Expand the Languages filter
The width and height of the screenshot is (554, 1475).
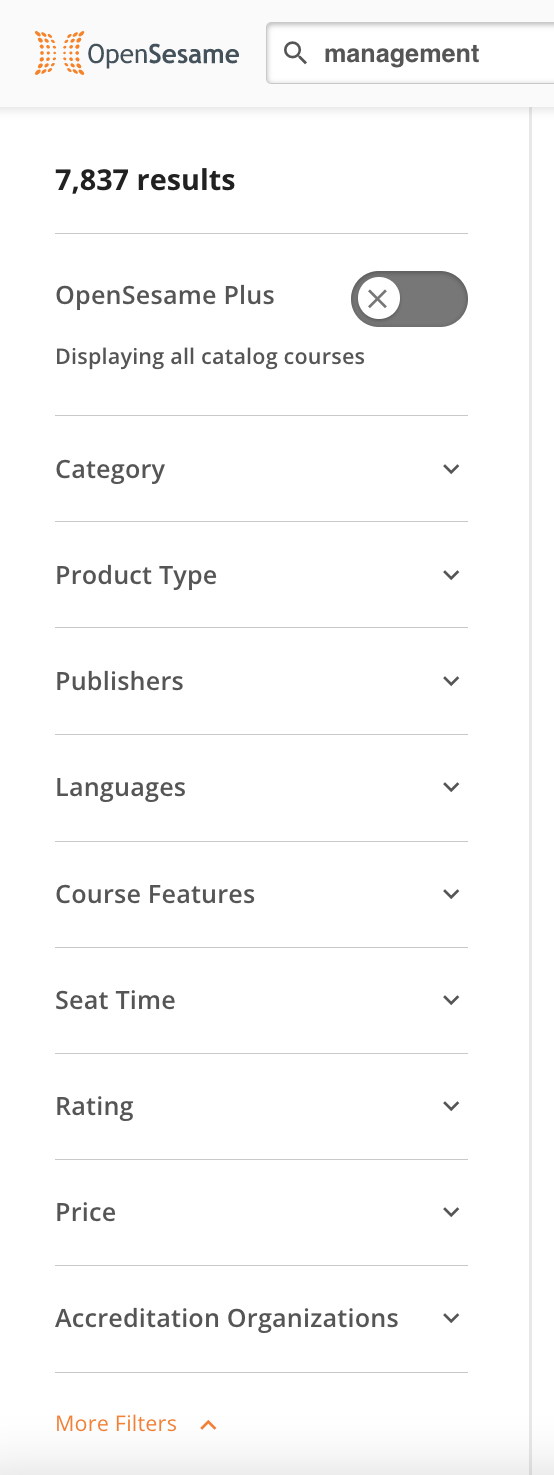tap(261, 787)
